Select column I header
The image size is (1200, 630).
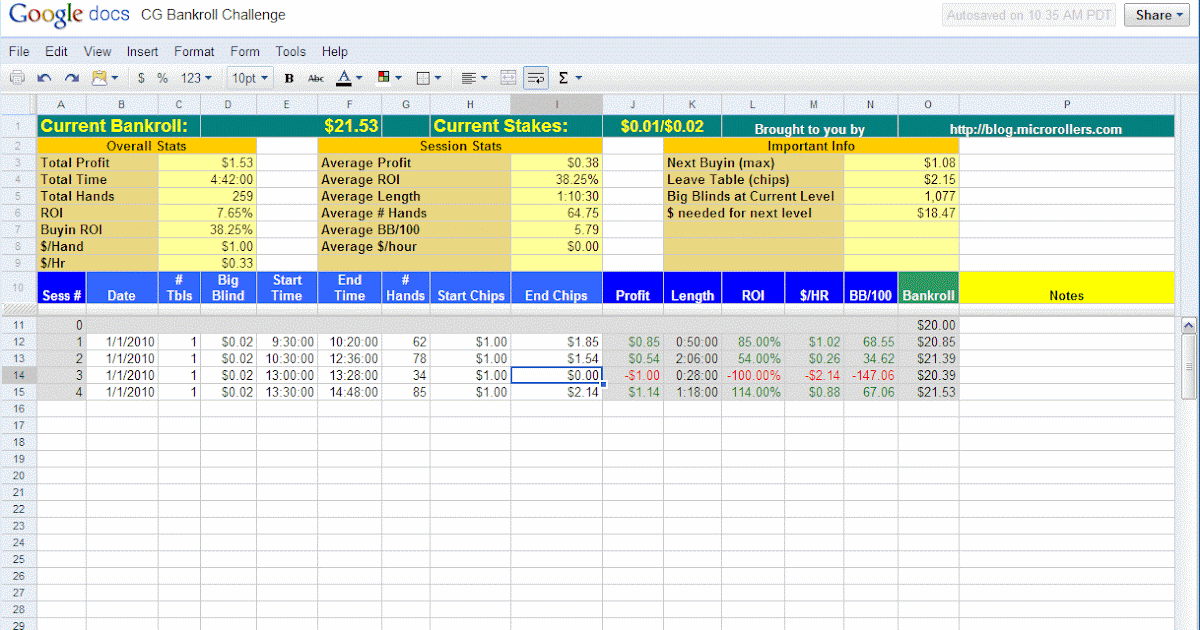point(556,104)
